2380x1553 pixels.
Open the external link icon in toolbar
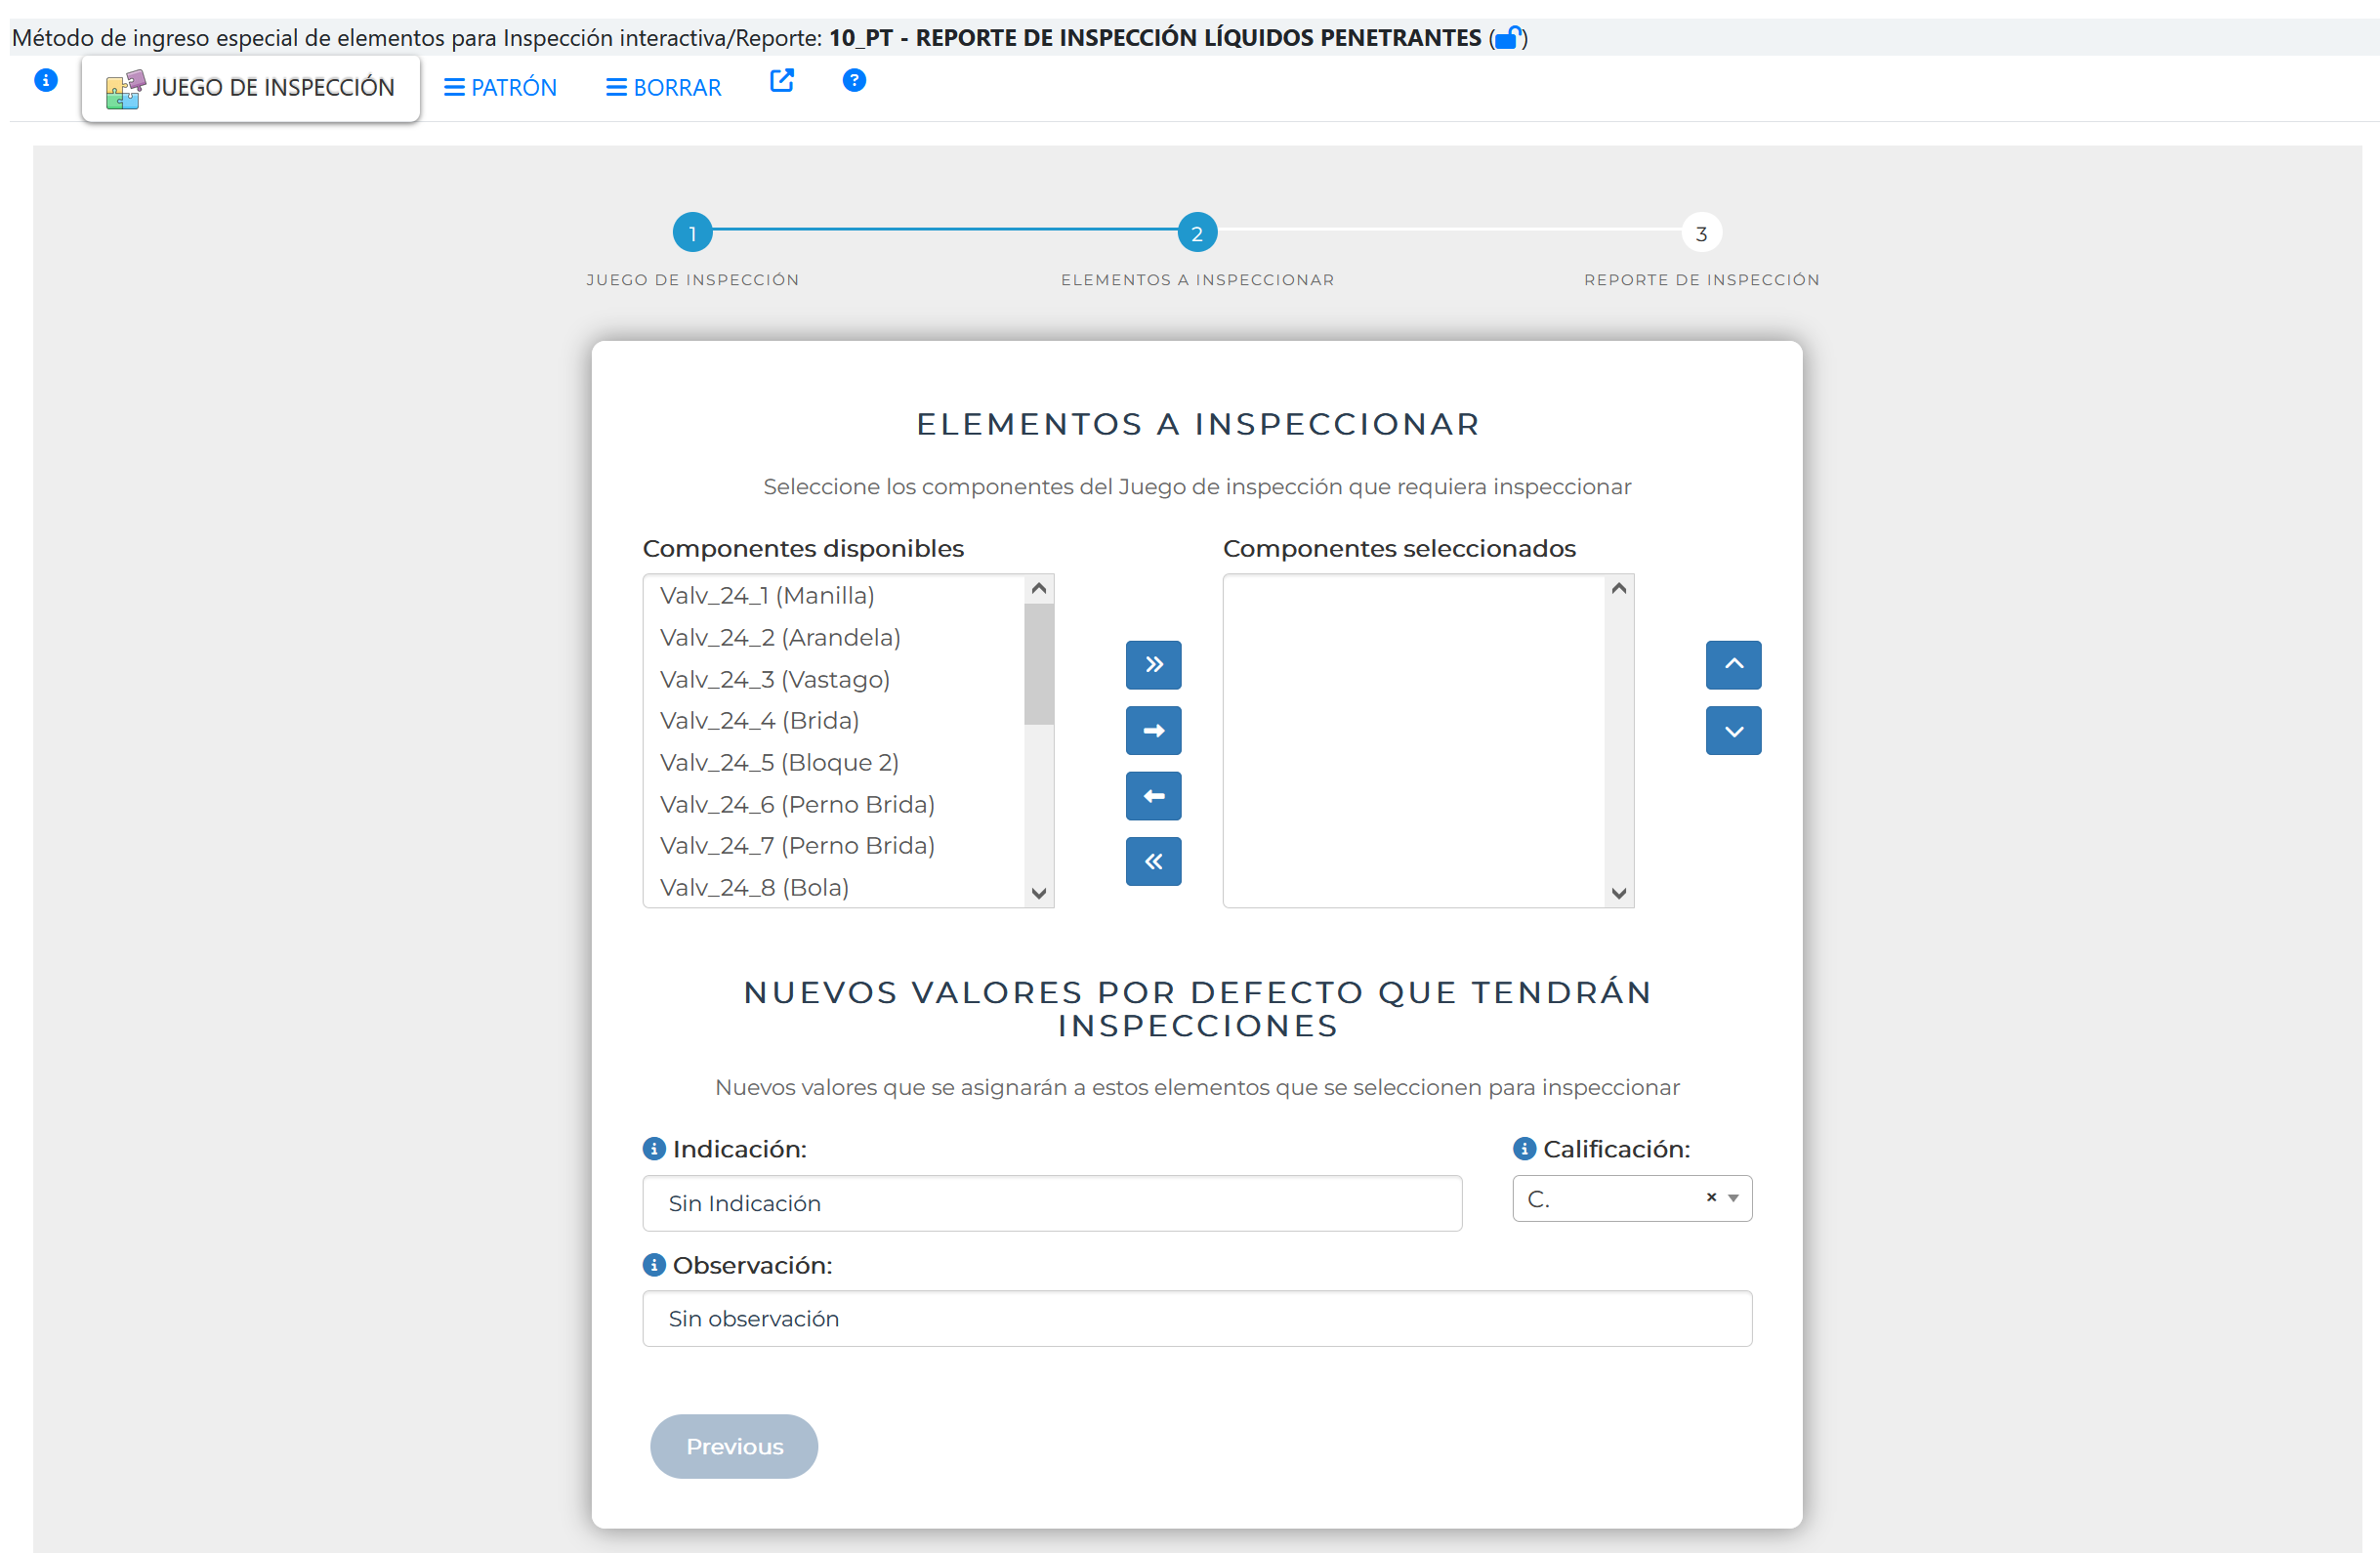pyautogui.click(x=781, y=82)
